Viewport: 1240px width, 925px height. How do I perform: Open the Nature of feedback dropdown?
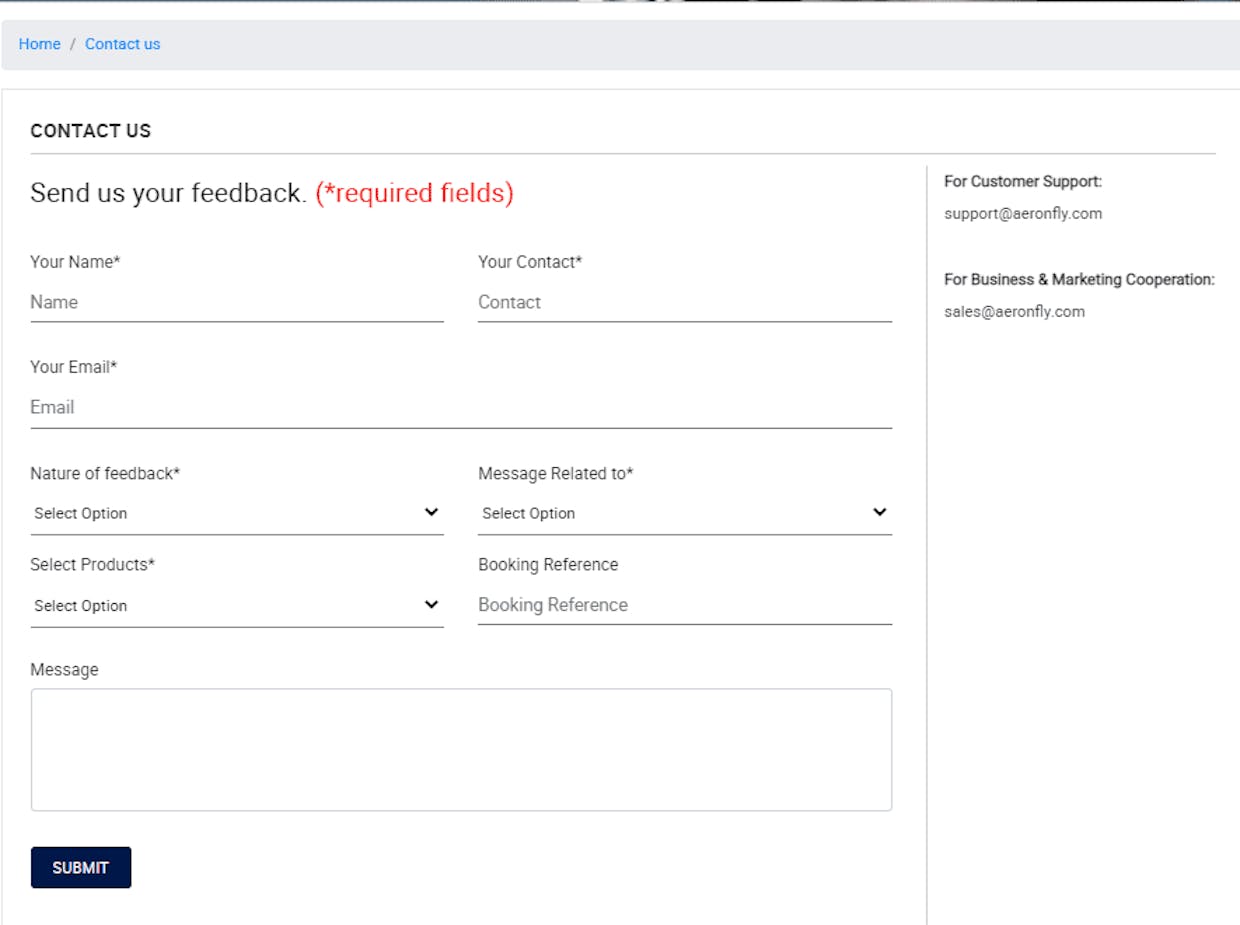point(237,513)
